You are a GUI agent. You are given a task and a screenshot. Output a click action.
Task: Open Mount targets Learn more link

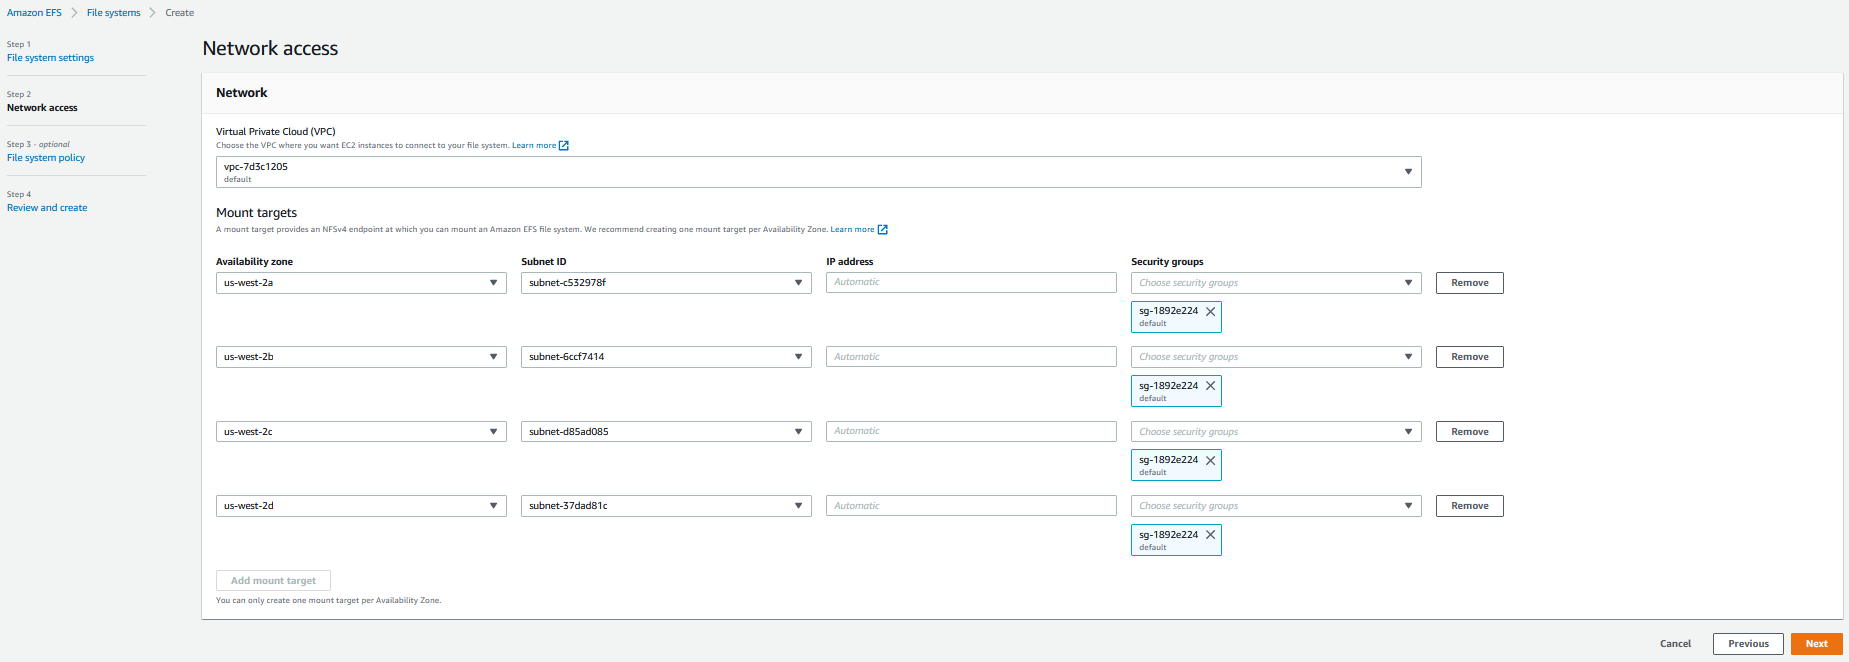(852, 230)
